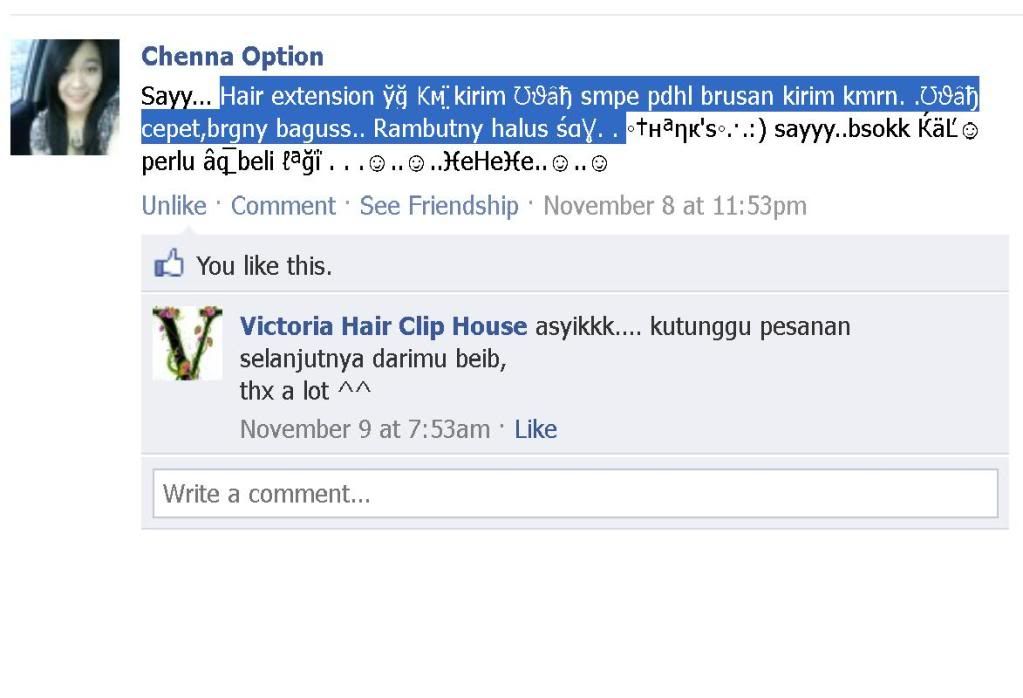Click the You like this text
The height and width of the screenshot is (698, 1023).
click(x=264, y=266)
